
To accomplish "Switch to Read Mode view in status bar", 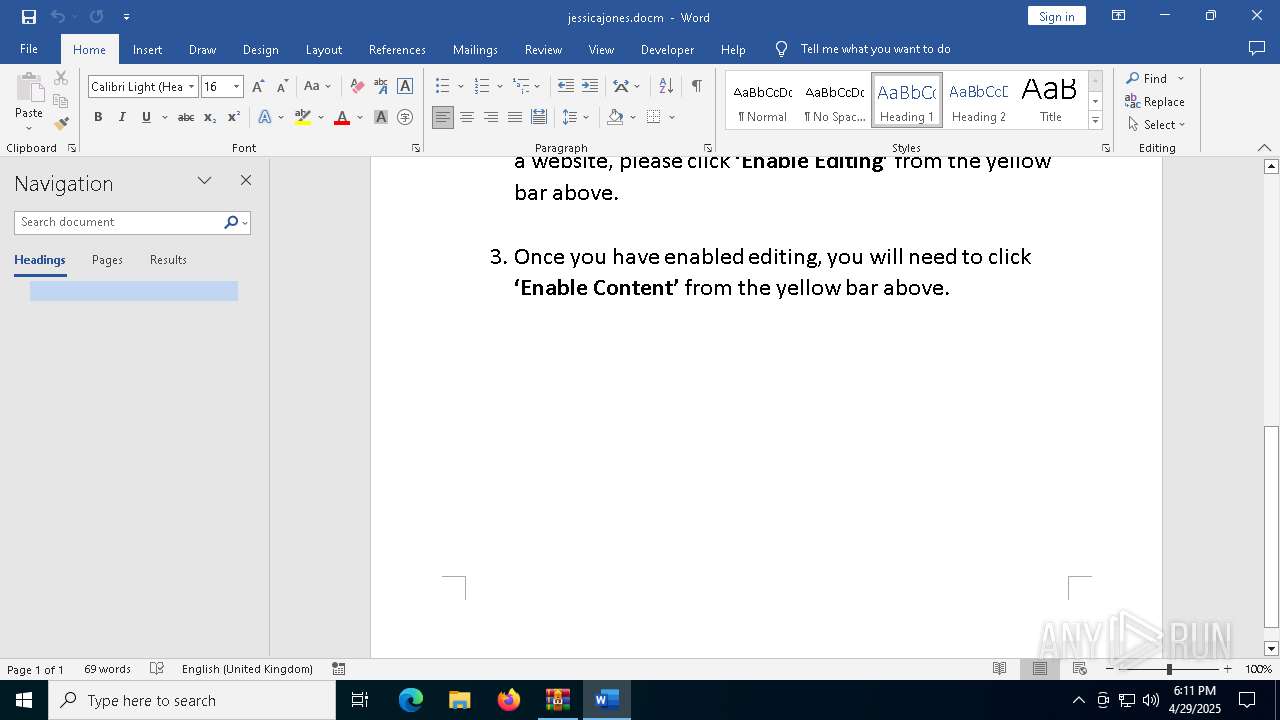I will 999,669.
